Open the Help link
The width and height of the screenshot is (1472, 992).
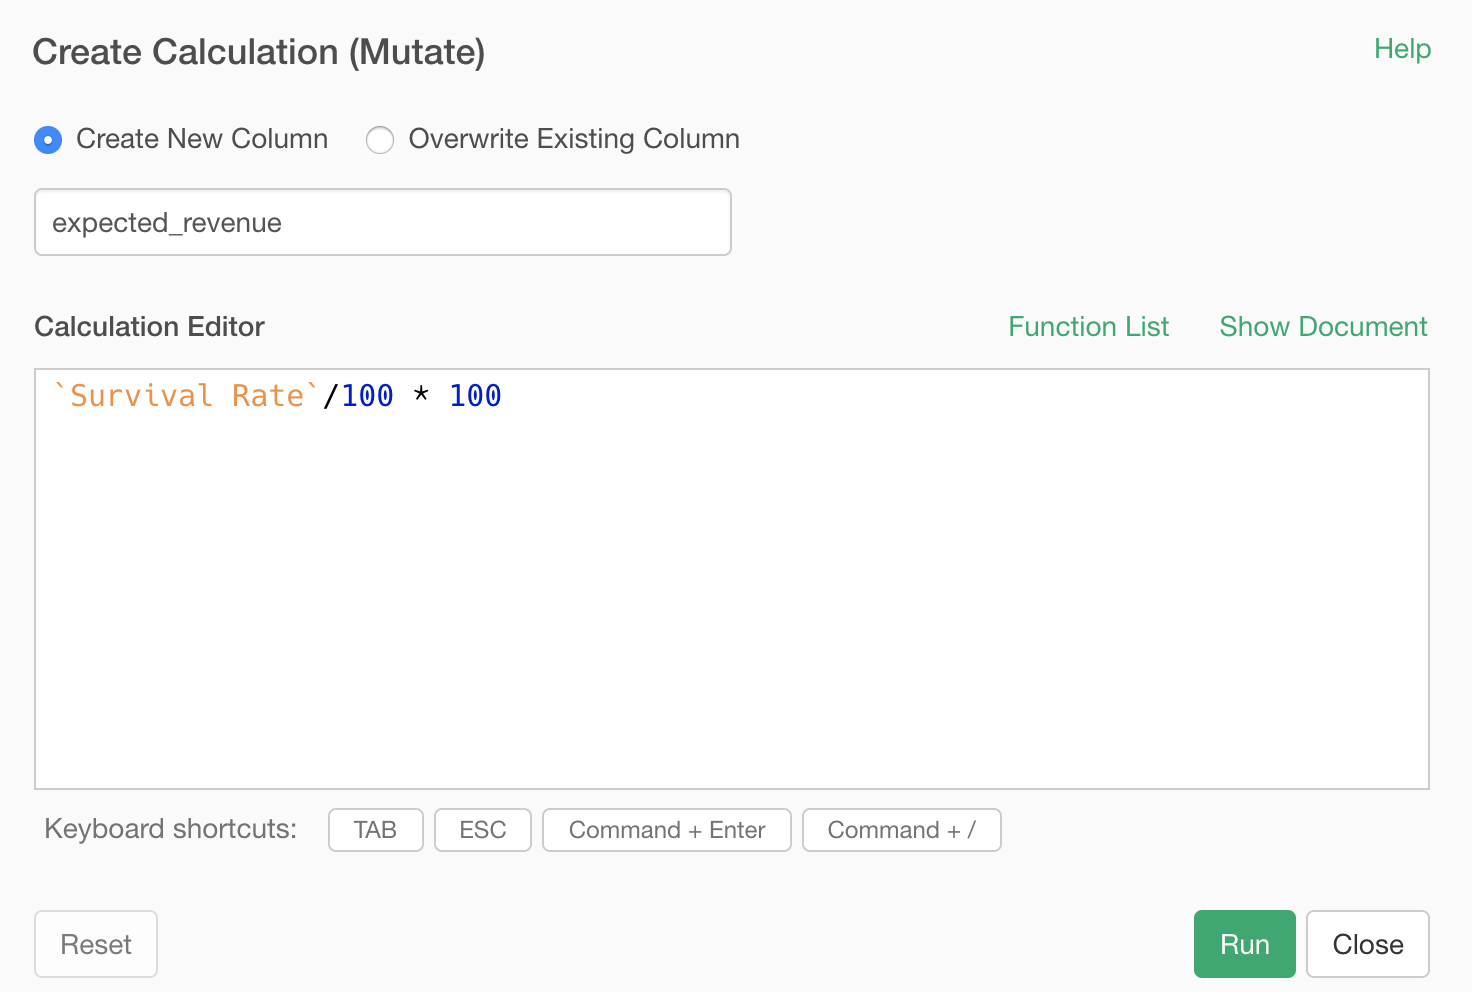[x=1402, y=49]
